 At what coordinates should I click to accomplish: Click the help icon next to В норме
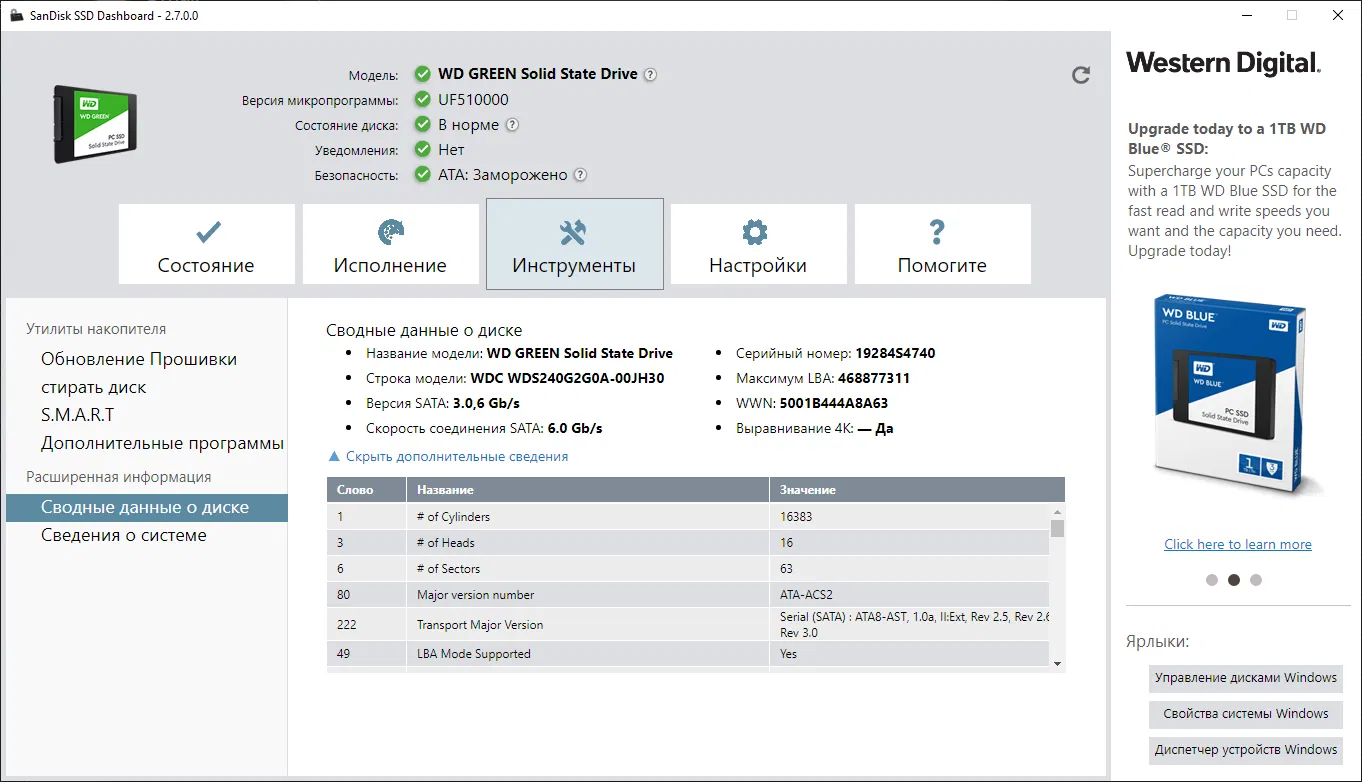(512, 125)
